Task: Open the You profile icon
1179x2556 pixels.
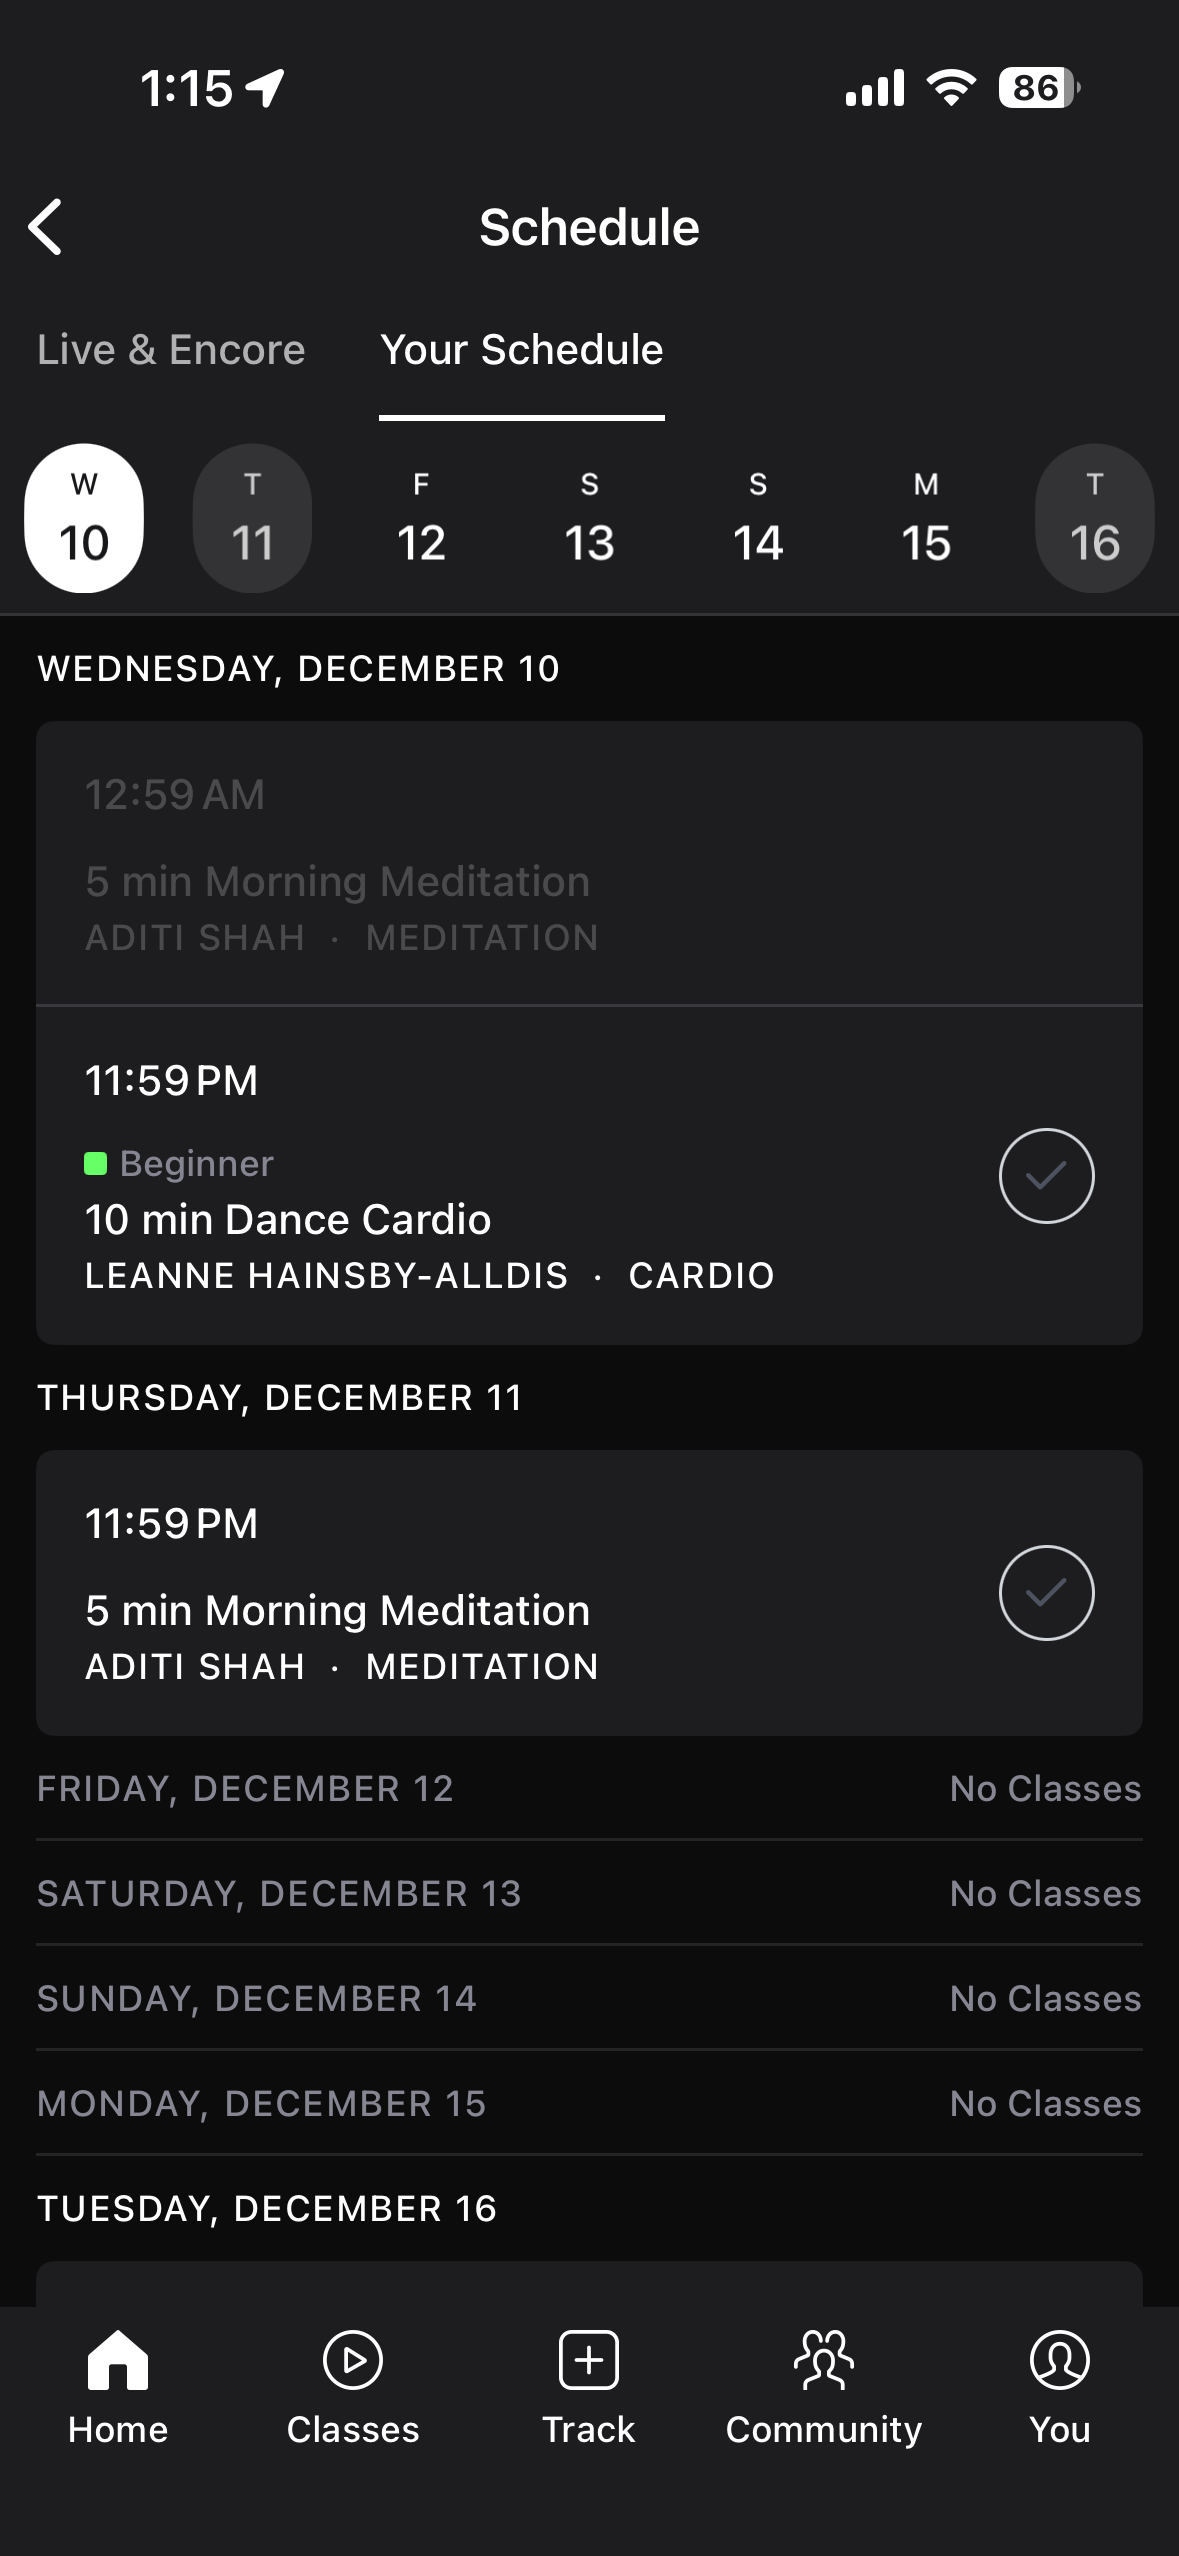Action: coord(1059,2360)
